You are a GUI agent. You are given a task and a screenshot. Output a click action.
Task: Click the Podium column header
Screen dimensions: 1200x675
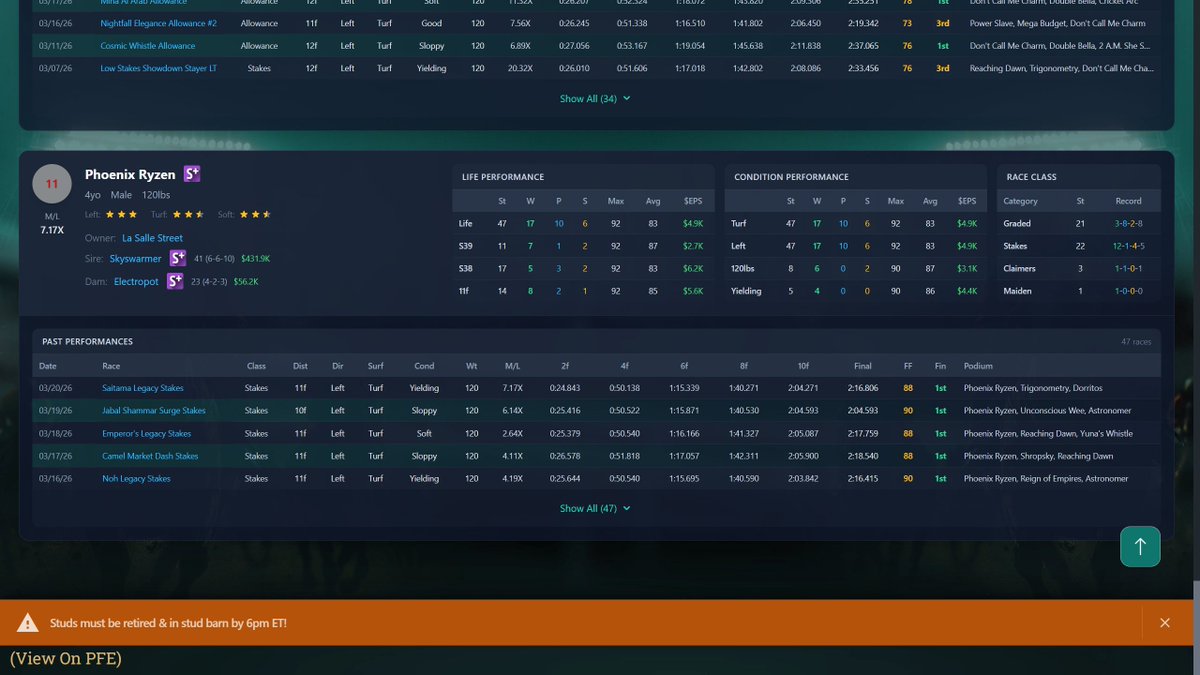point(978,366)
